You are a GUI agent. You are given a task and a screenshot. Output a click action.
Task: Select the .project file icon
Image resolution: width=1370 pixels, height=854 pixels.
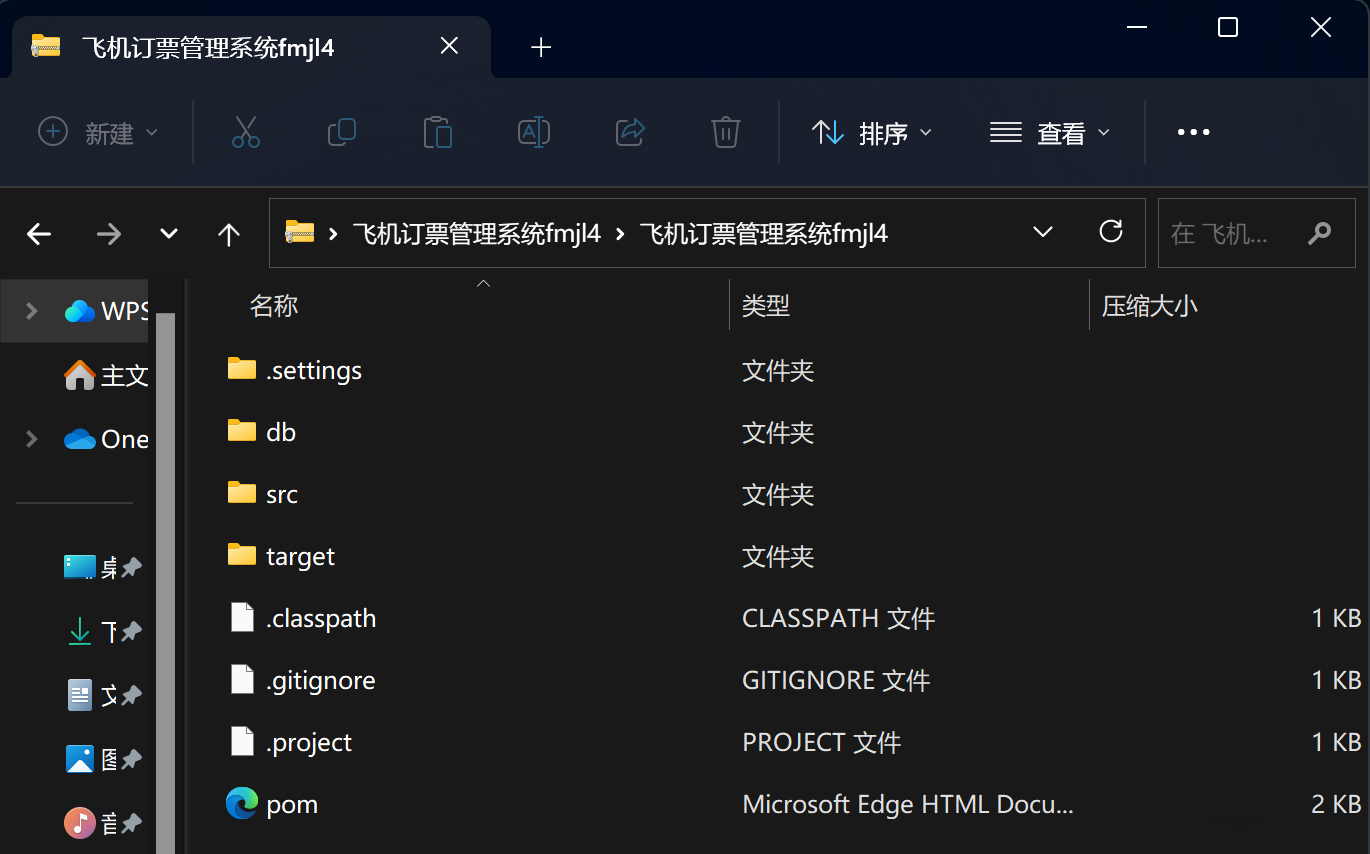point(242,741)
